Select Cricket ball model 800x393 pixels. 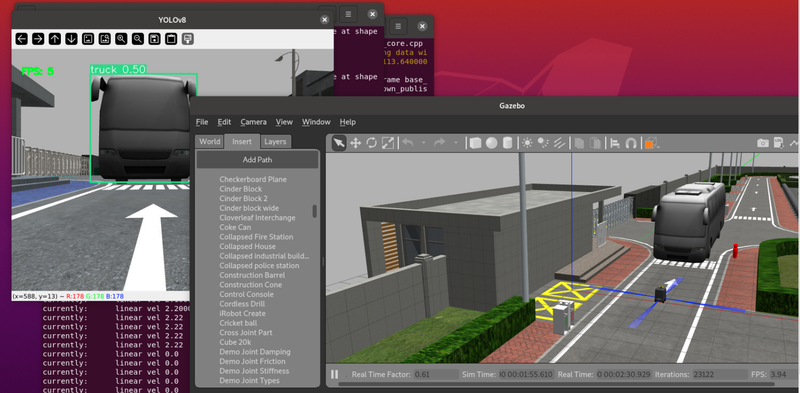coord(238,323)
